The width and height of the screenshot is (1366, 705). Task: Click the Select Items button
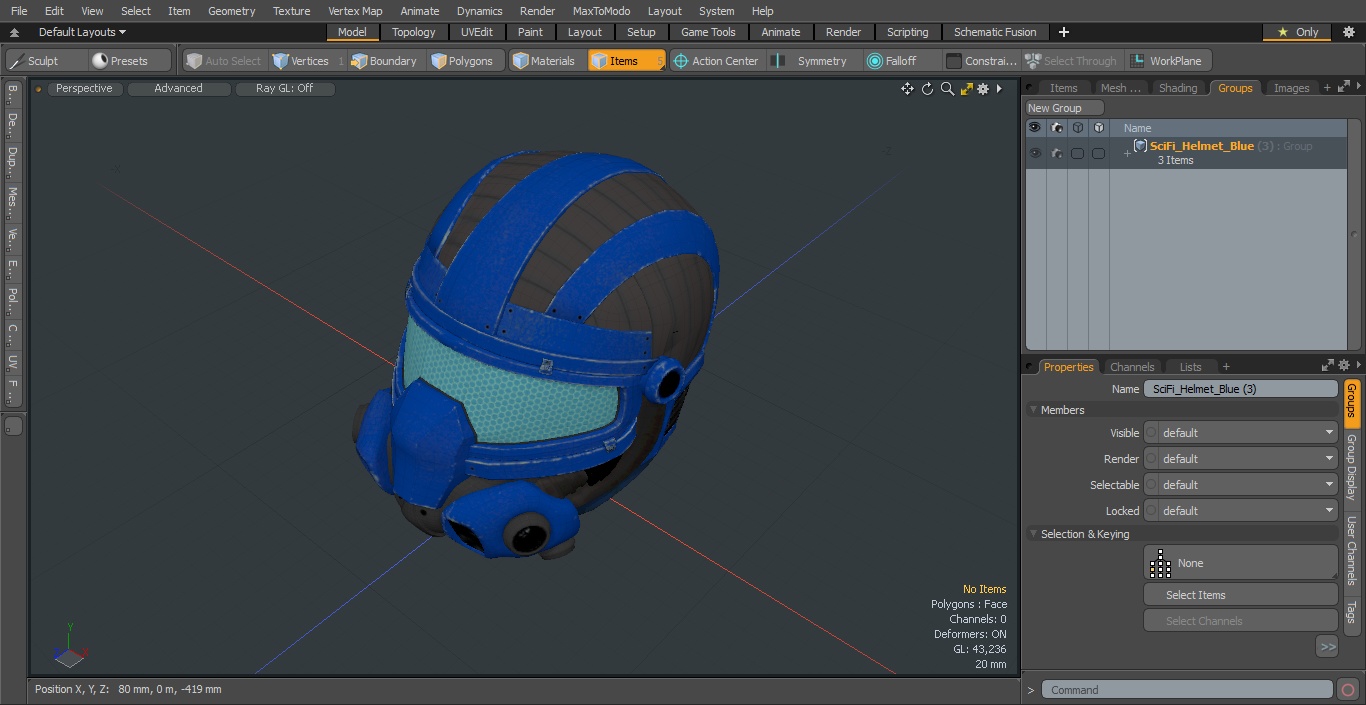coord(1241,595)
